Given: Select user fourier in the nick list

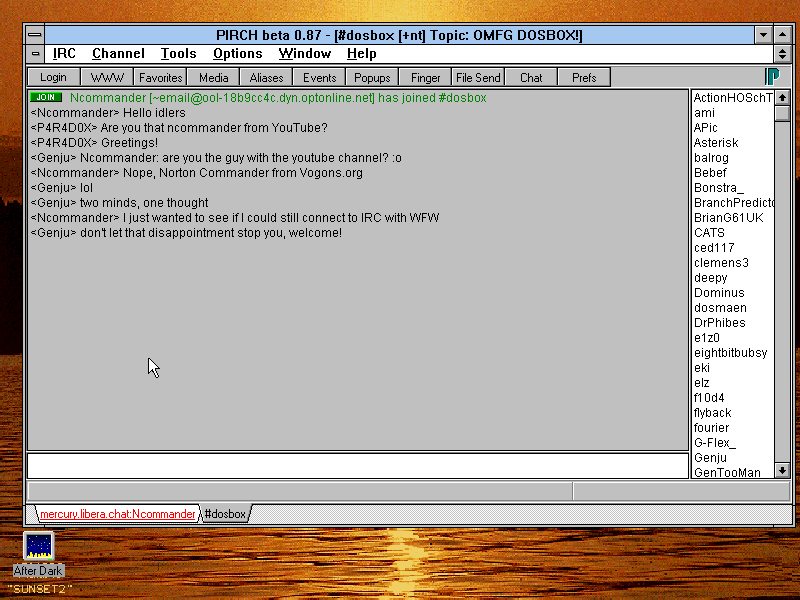Looking at the screenshot, I should point(733,428).
